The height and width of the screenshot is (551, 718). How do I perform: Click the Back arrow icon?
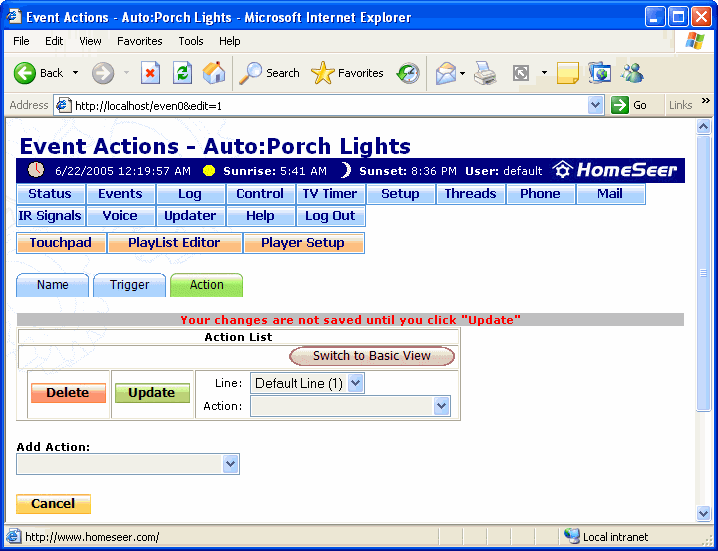point(25,73)
